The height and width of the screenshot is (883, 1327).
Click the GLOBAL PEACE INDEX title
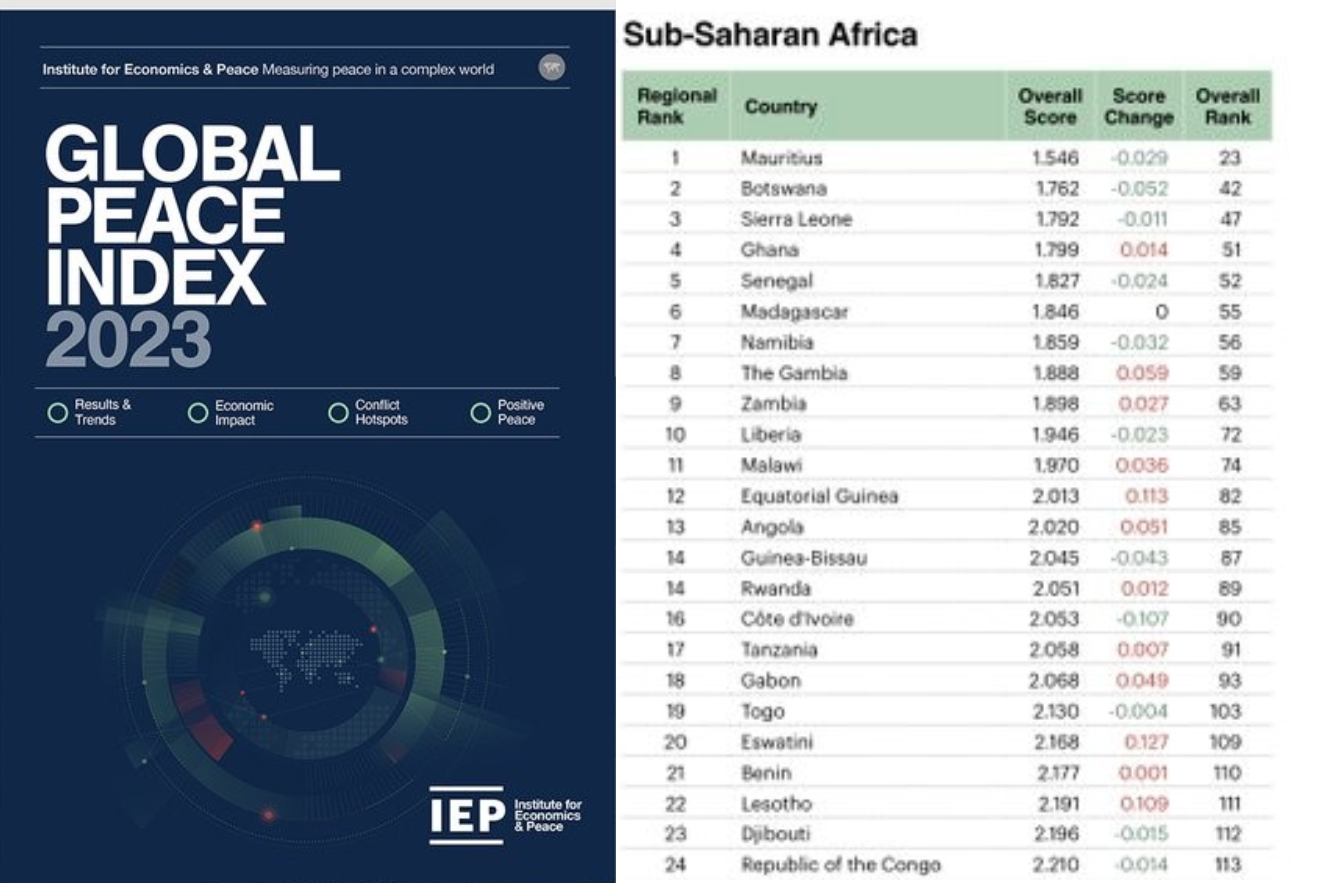click(192, 215)
